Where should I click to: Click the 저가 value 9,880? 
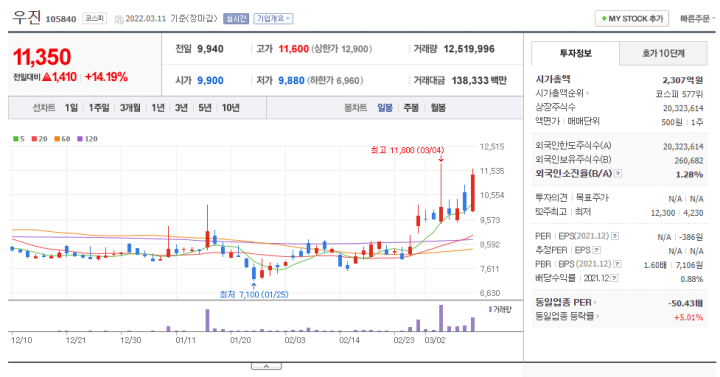(291, 80)
